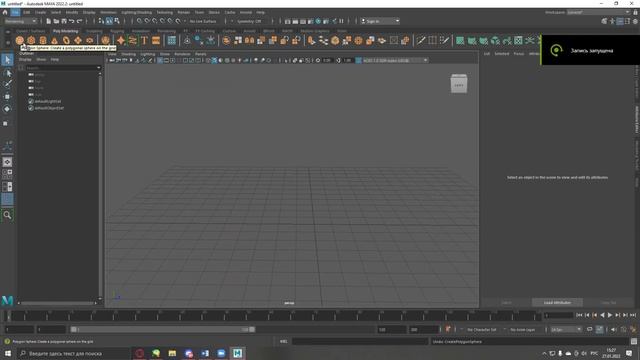Create a polygon cylinder from the shelf
The width and height of the screenshot is (640, 360).
pos(43,40)
